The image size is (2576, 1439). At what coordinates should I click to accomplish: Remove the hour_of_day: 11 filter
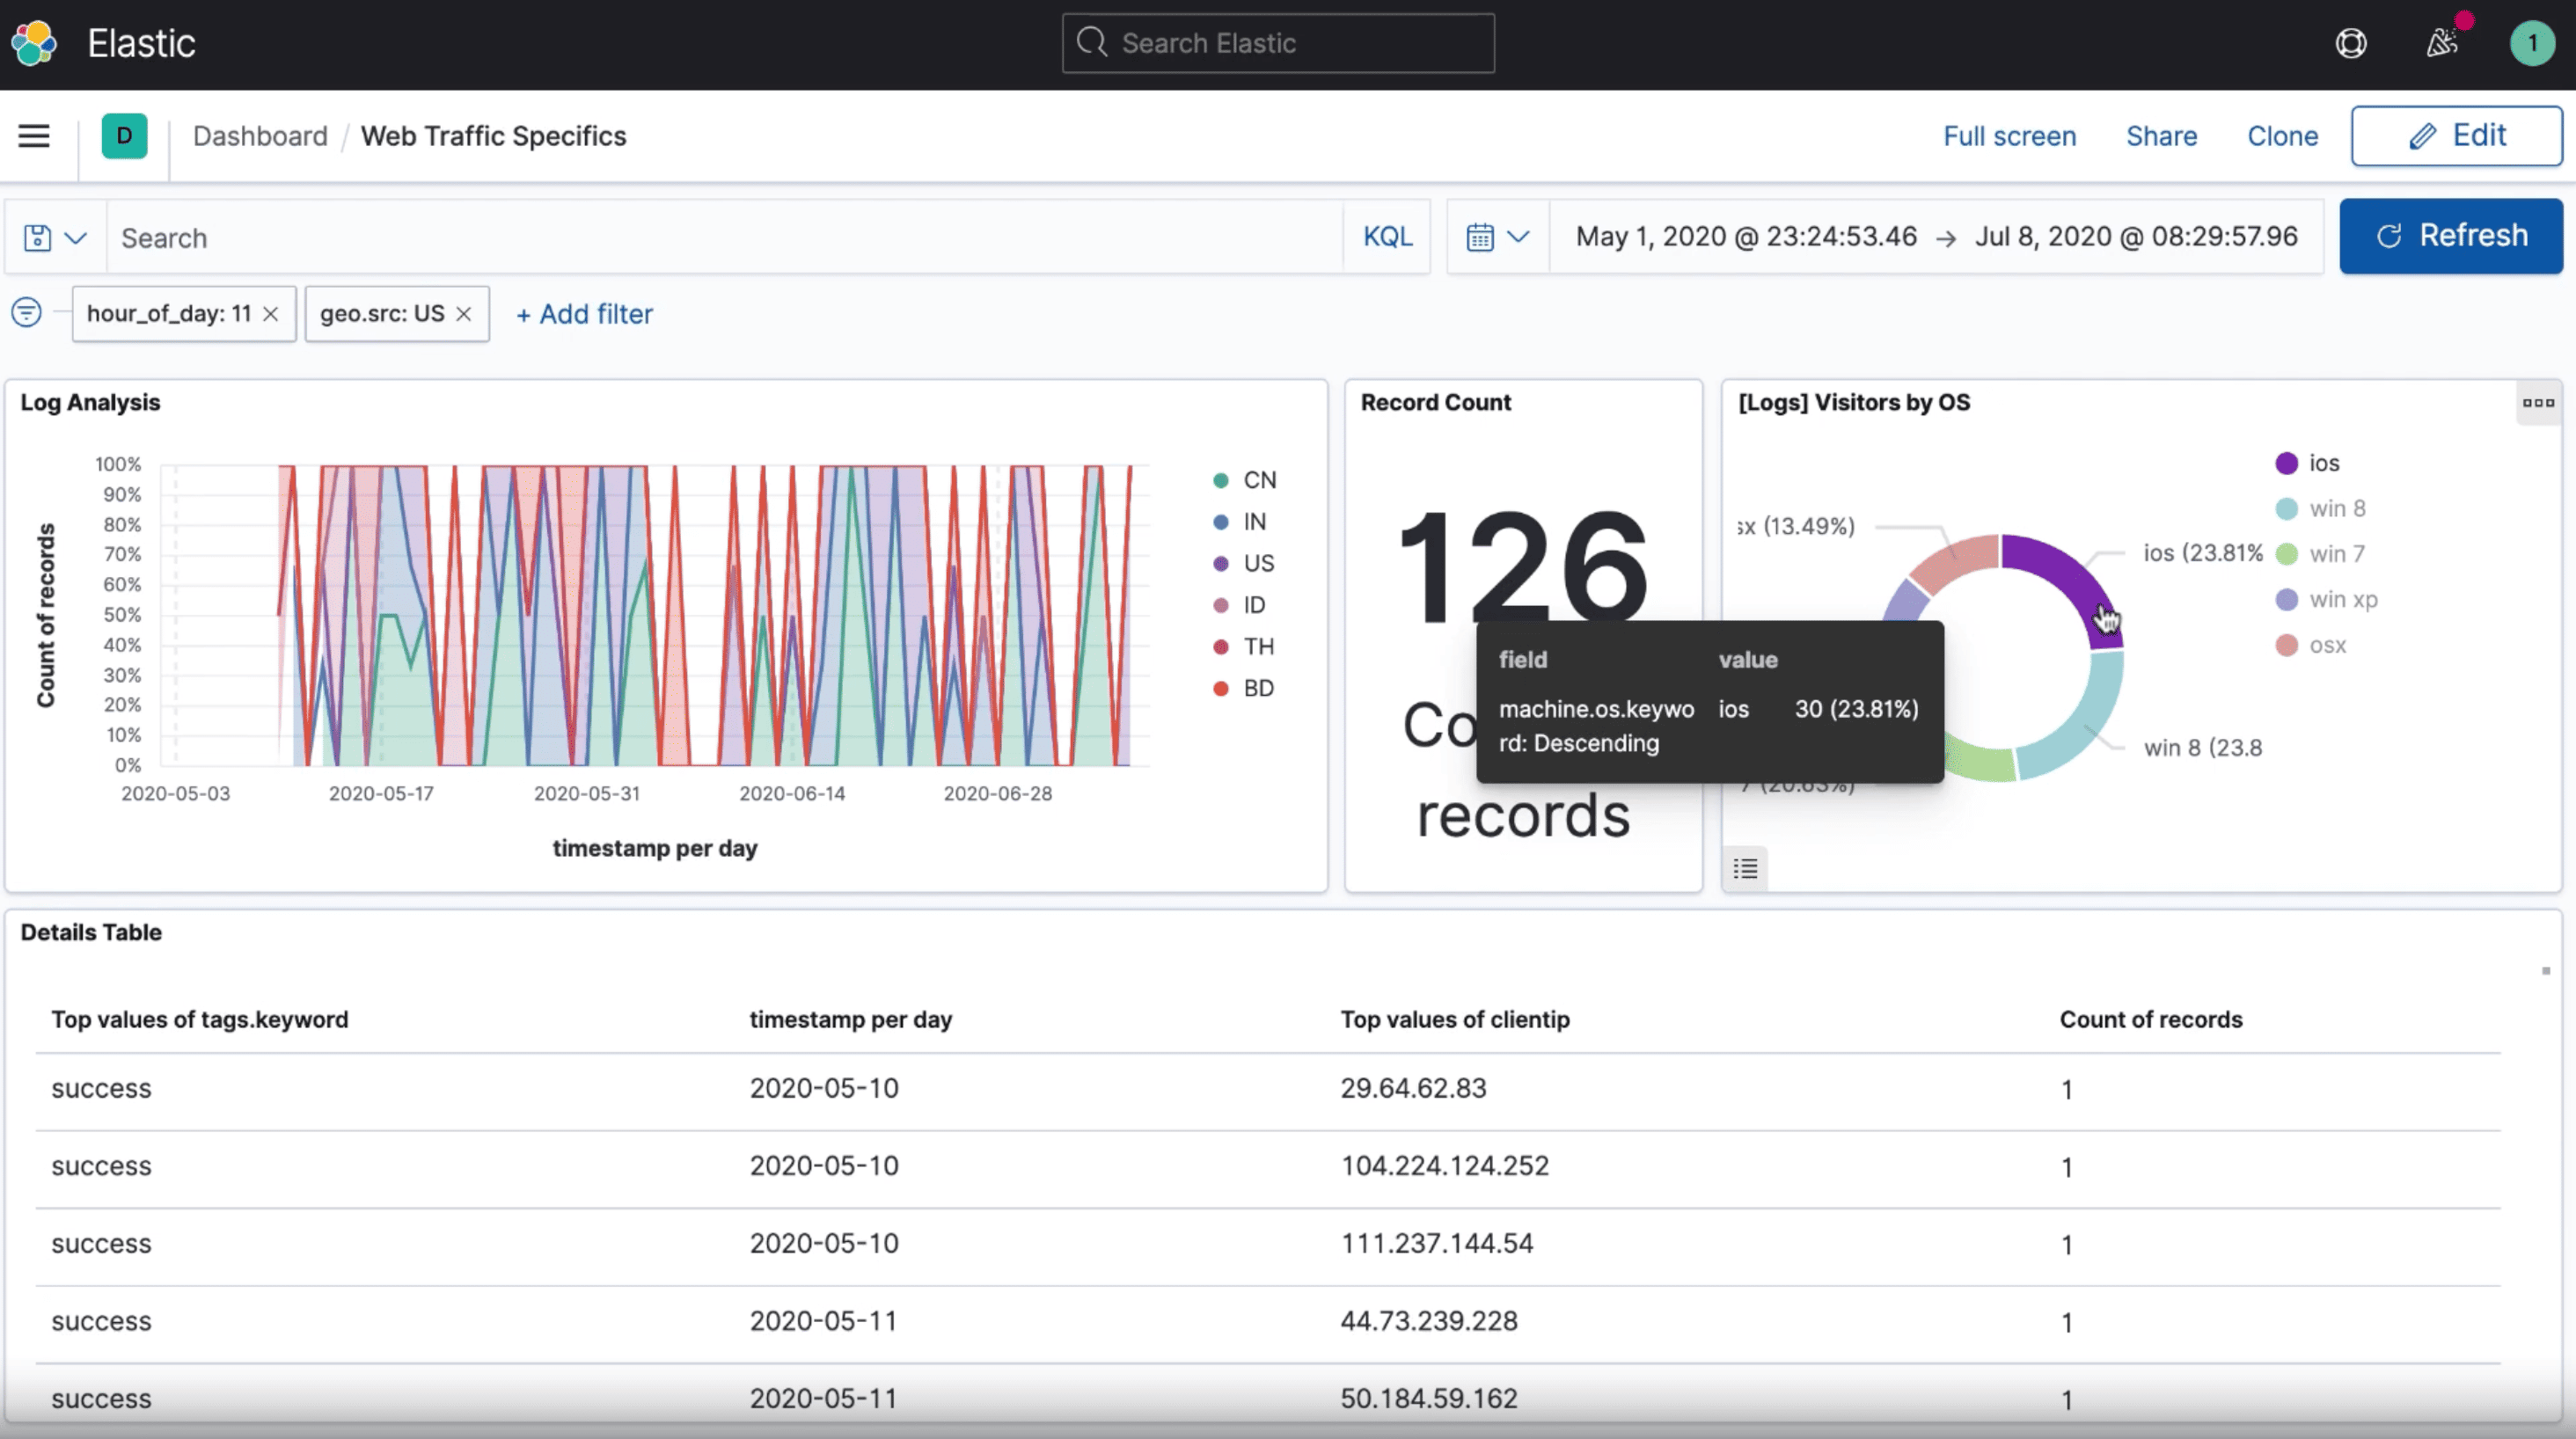[271, 314]
